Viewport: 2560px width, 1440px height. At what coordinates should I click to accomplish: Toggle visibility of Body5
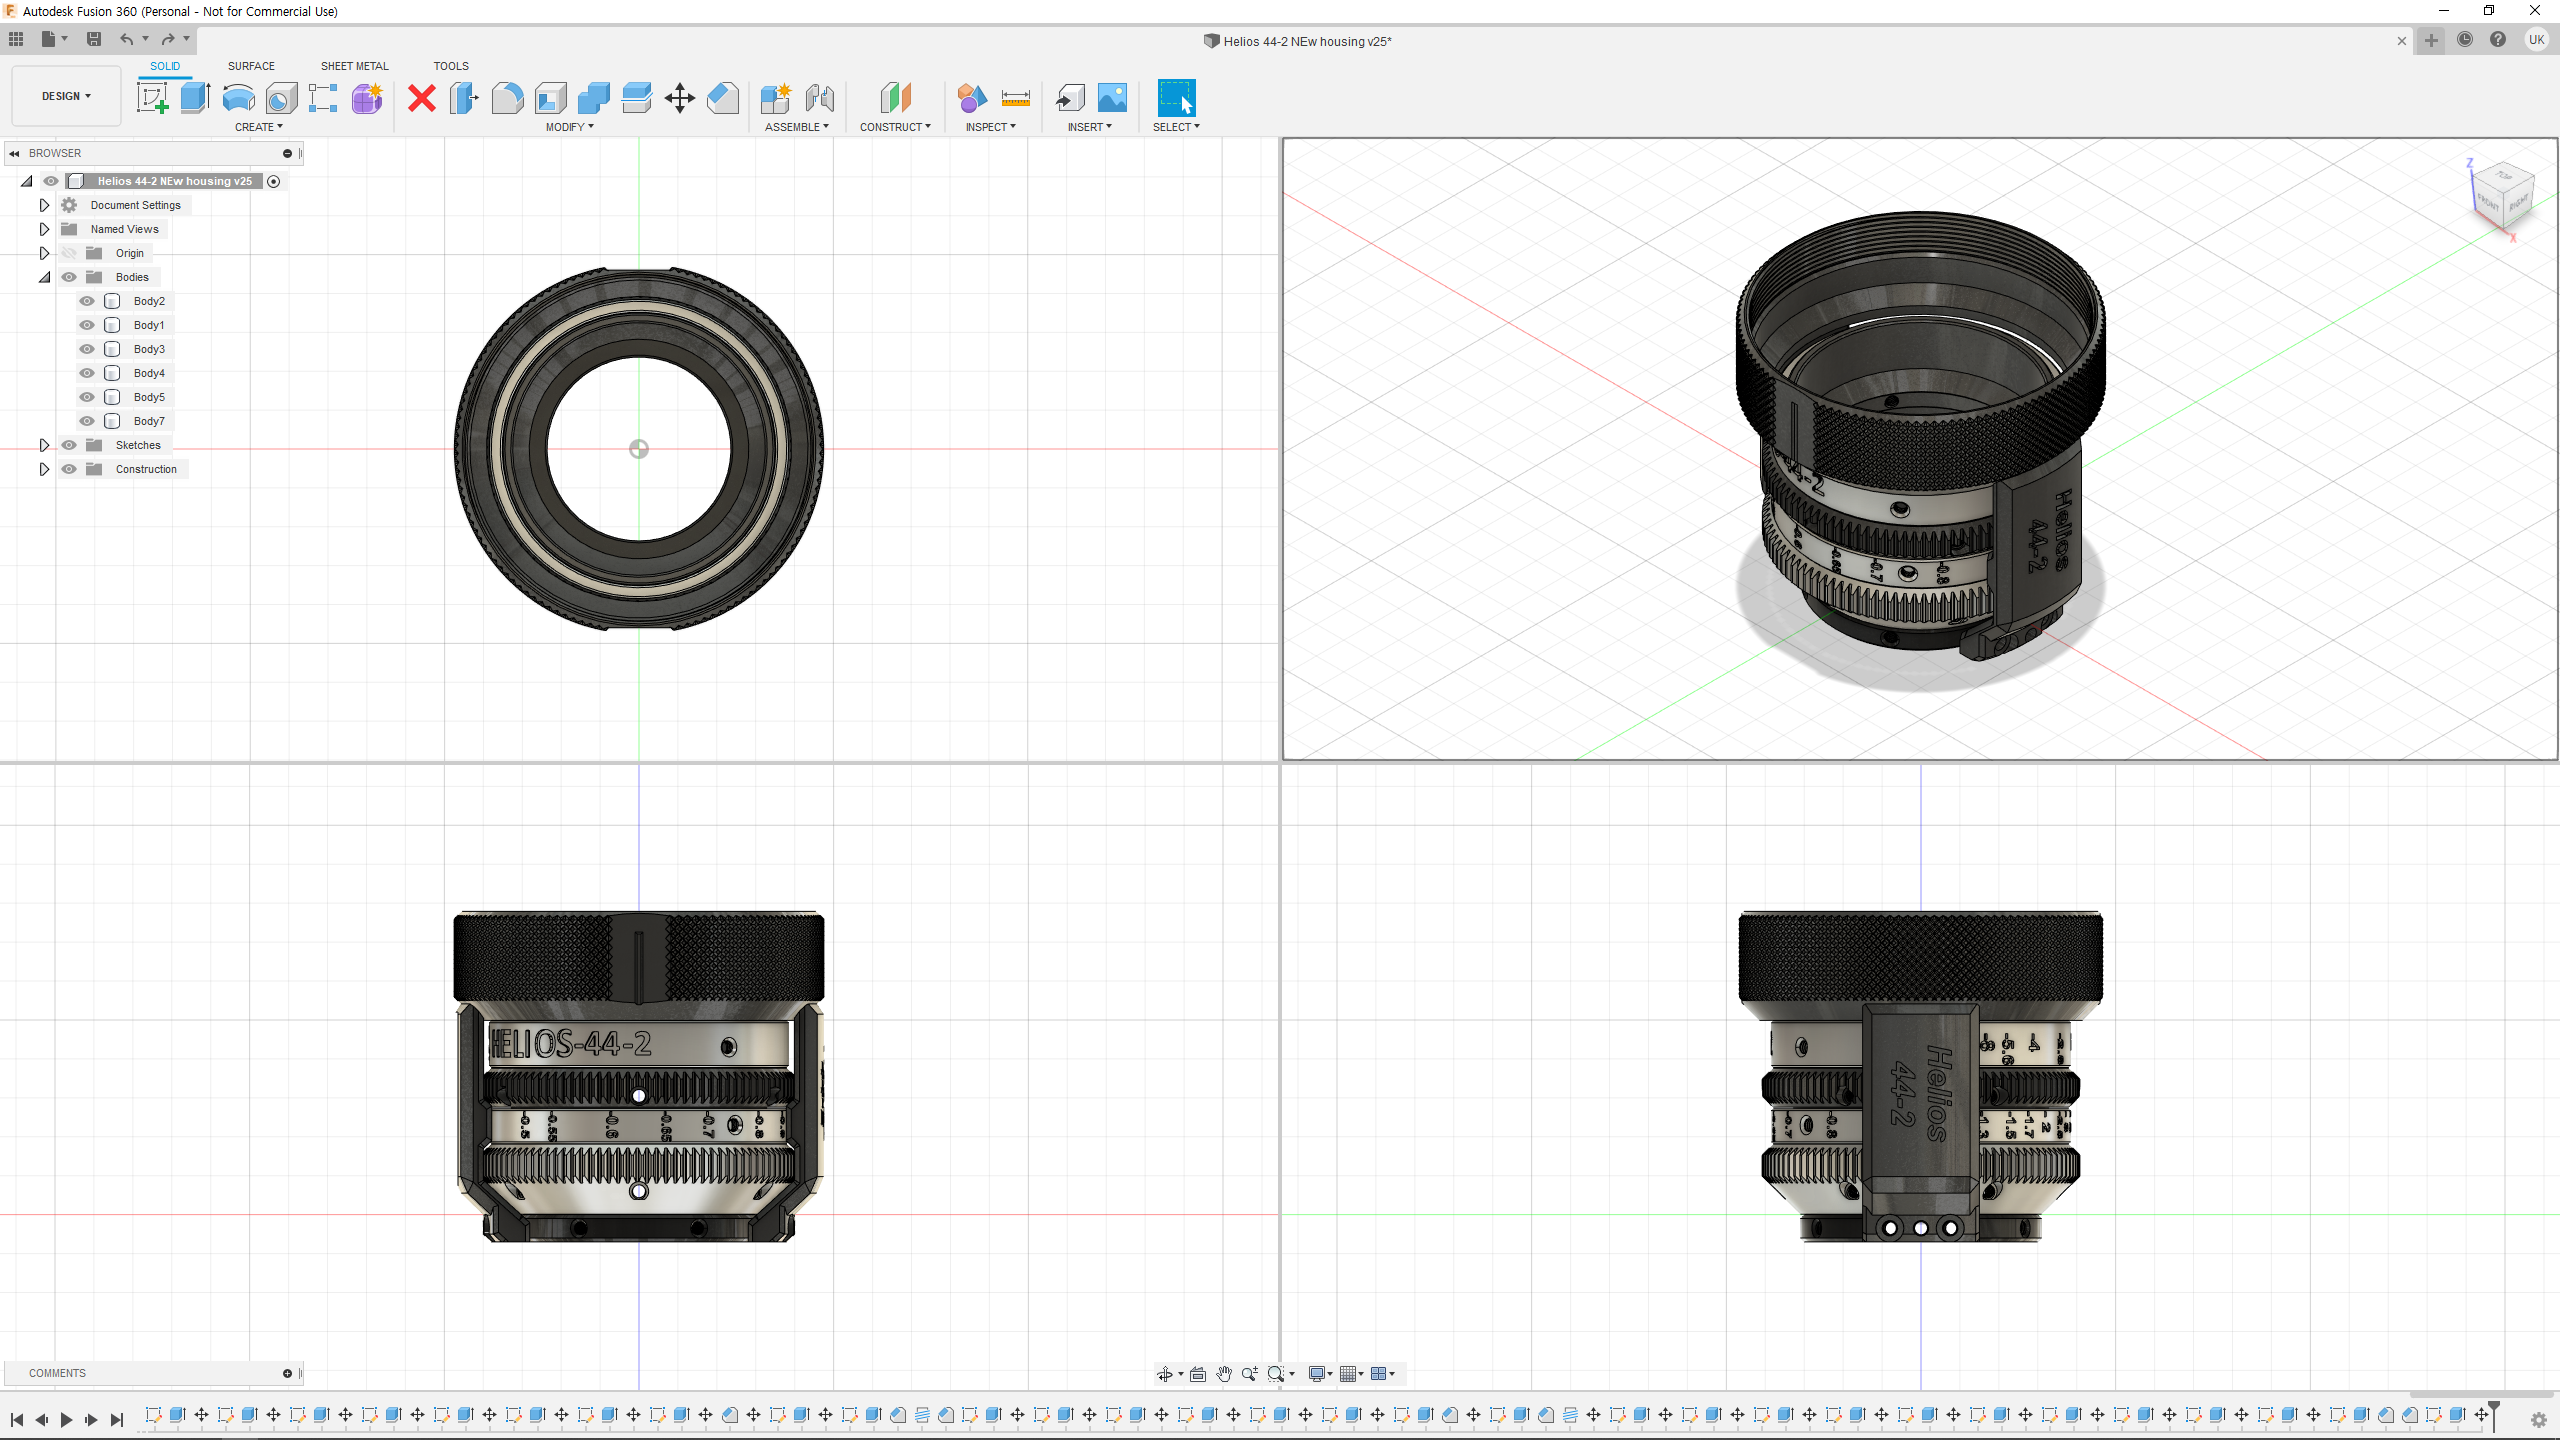coord(87,397)
